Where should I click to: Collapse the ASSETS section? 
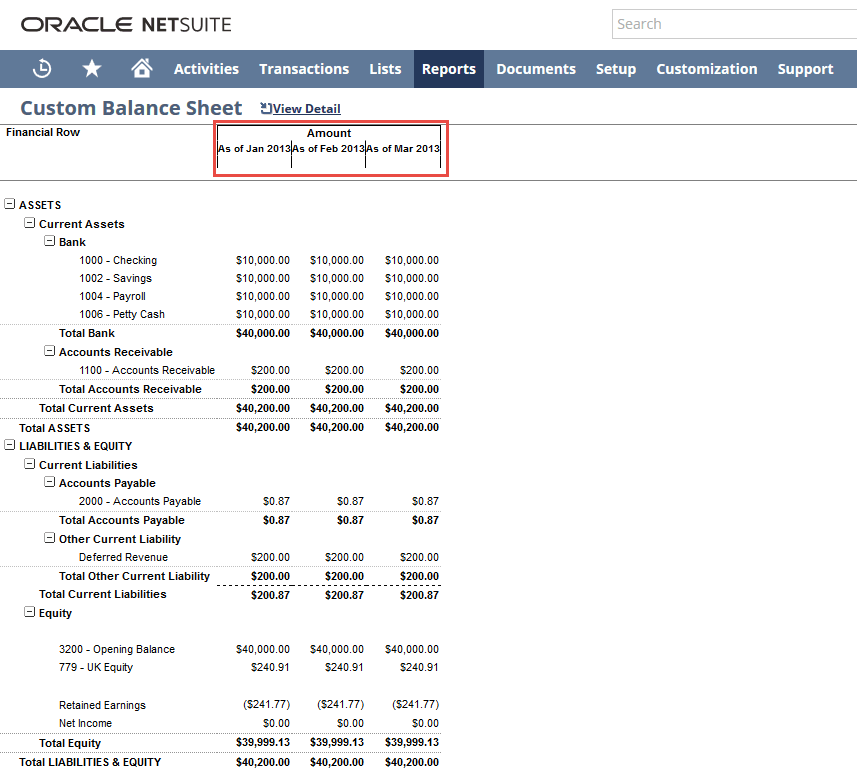click(9, 204)
